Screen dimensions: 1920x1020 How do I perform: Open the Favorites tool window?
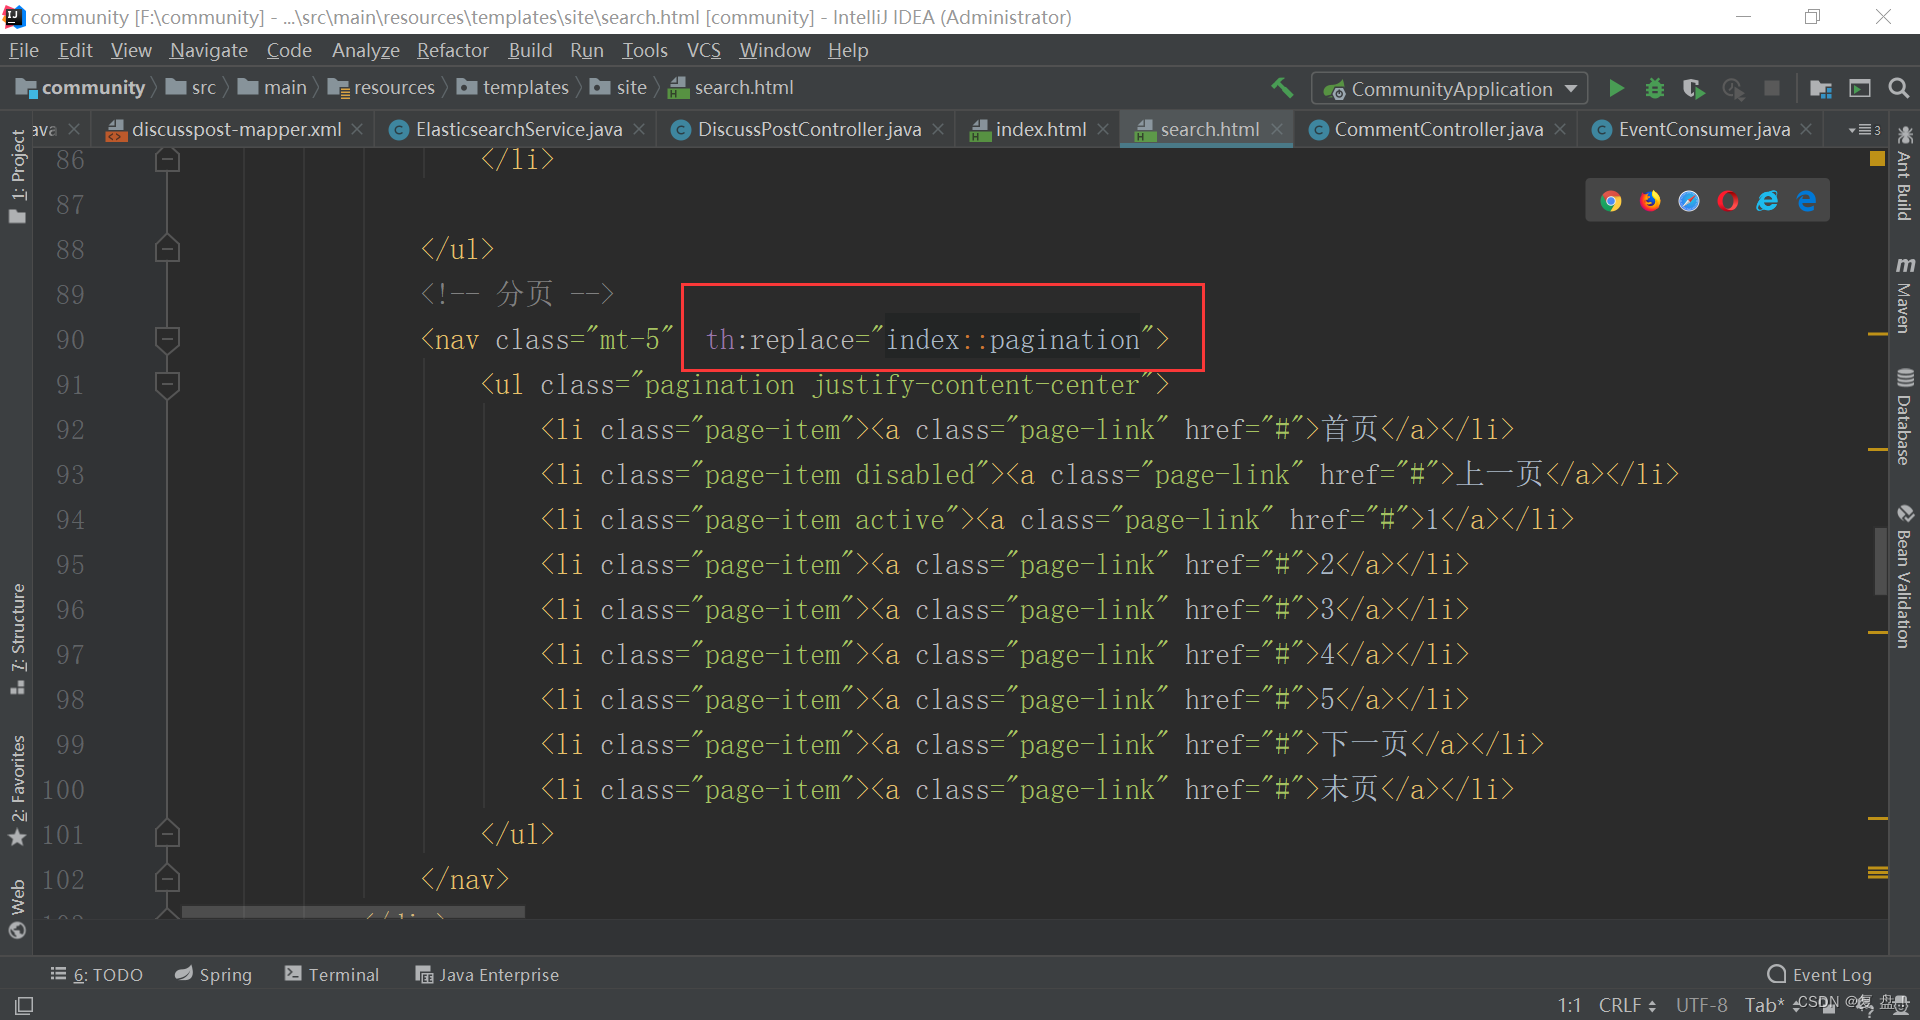tap(17, 791)
